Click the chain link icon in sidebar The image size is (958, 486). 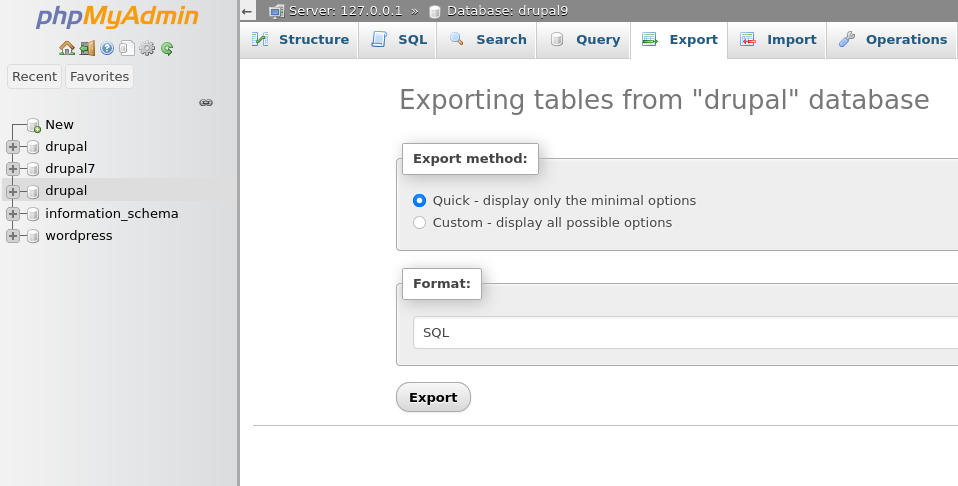point(206,102)
